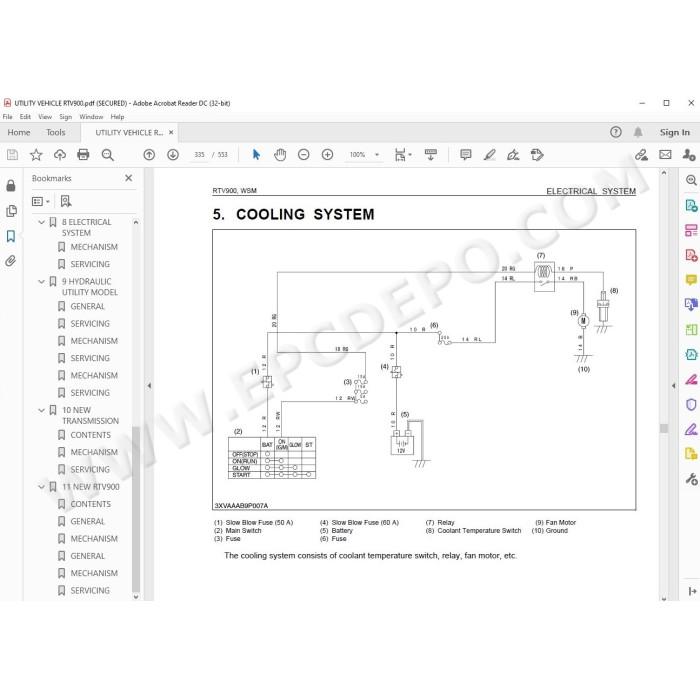The image size is (700, 700).
Task: Open bookmark options dropdown menu
Action: click(x=41, y=202)
